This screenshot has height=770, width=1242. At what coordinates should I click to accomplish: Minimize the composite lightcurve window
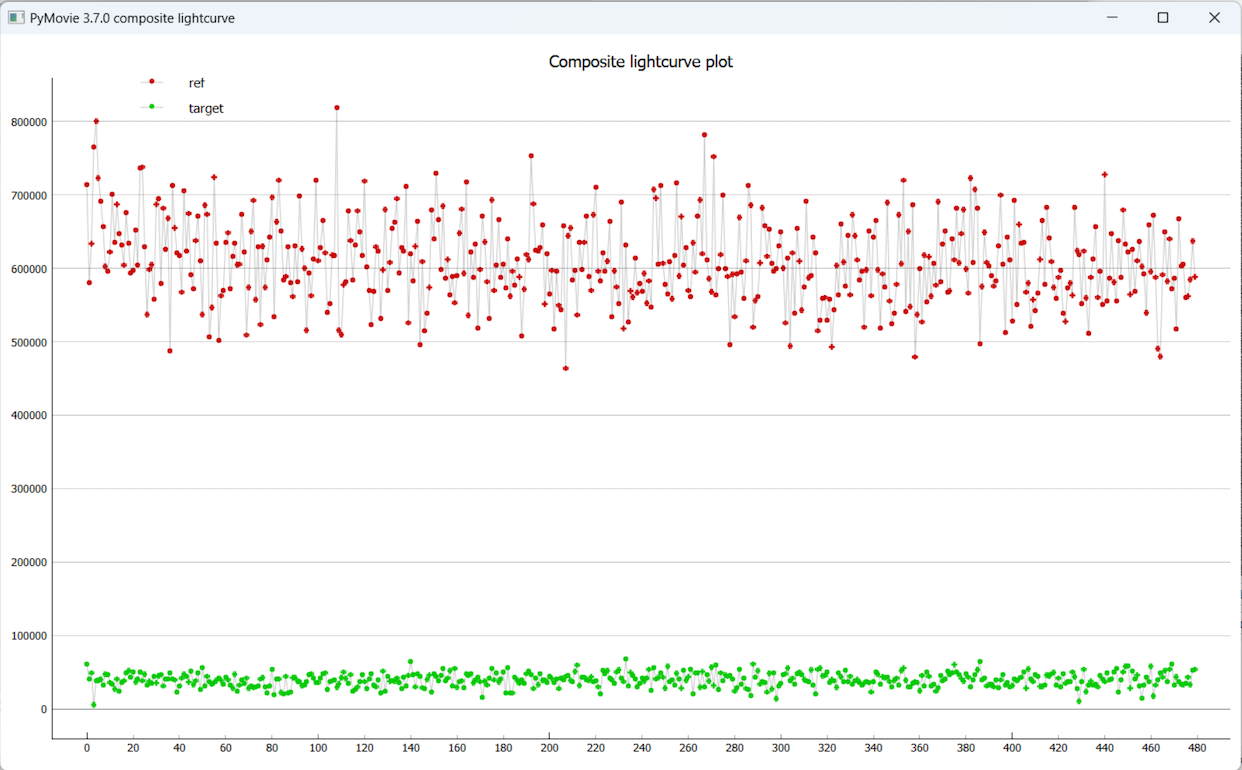[x=1112, y=18]
